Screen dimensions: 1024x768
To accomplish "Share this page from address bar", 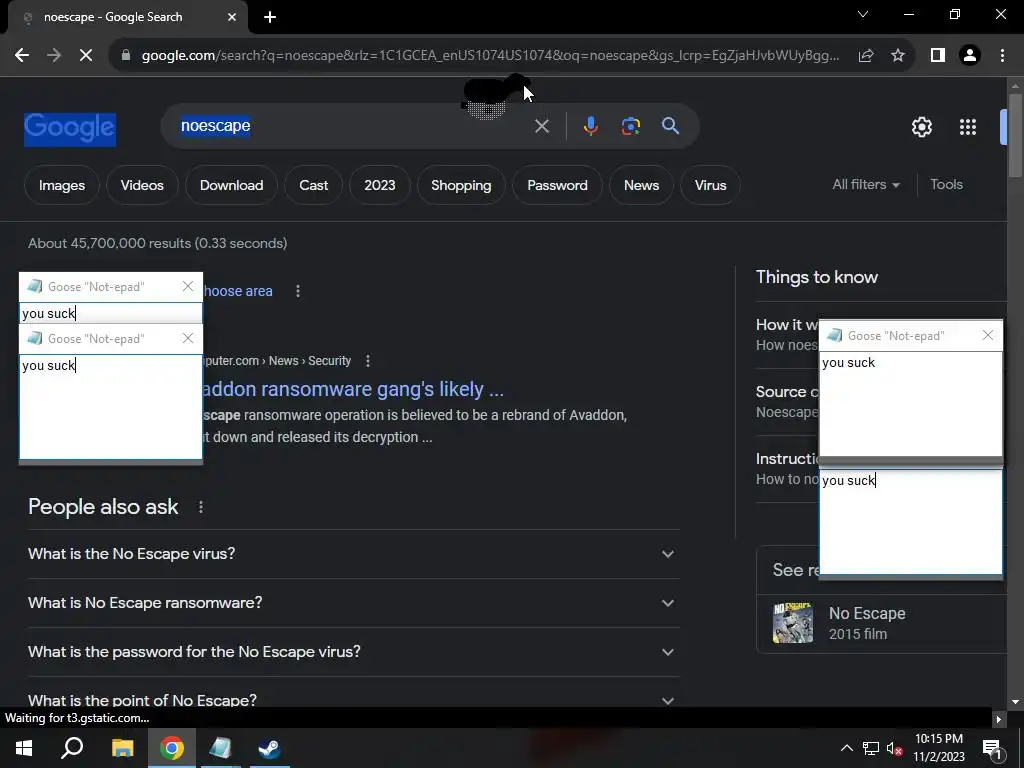I will pyautogui.click(x=866, y=56).
